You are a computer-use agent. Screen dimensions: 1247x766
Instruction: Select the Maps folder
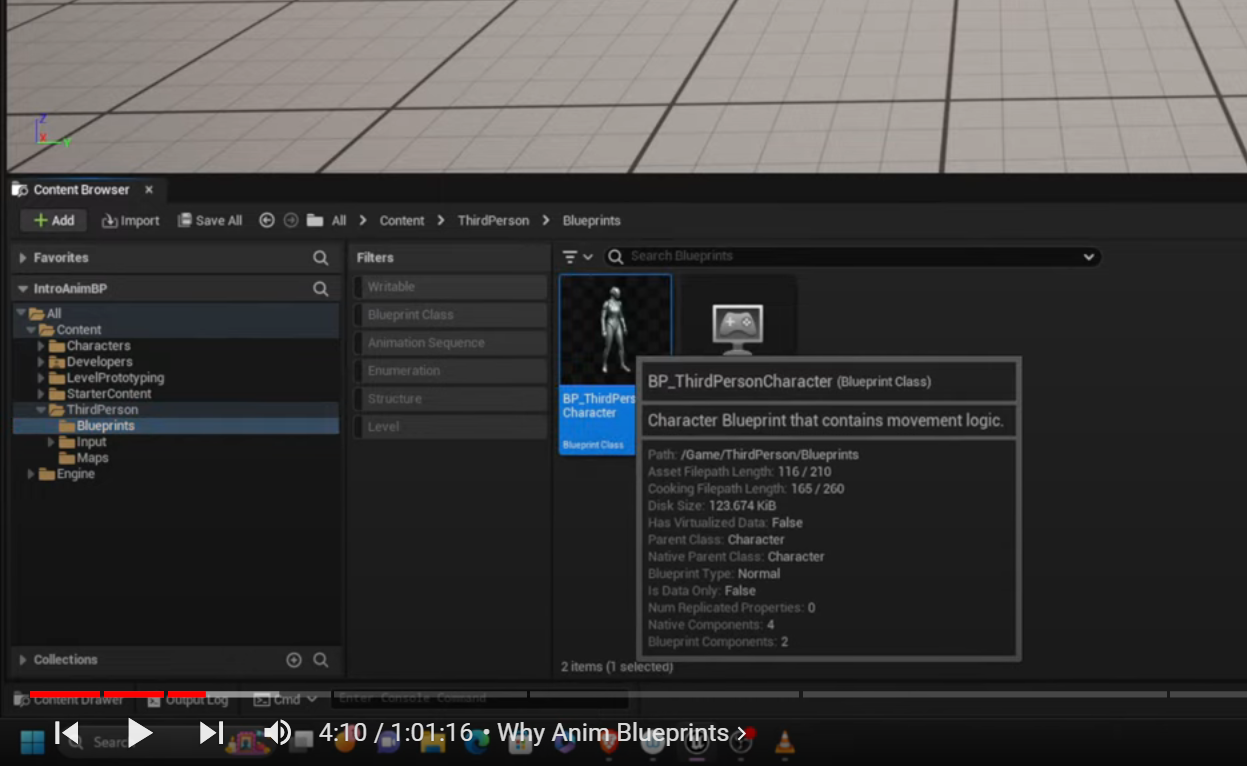coord(92,458)
